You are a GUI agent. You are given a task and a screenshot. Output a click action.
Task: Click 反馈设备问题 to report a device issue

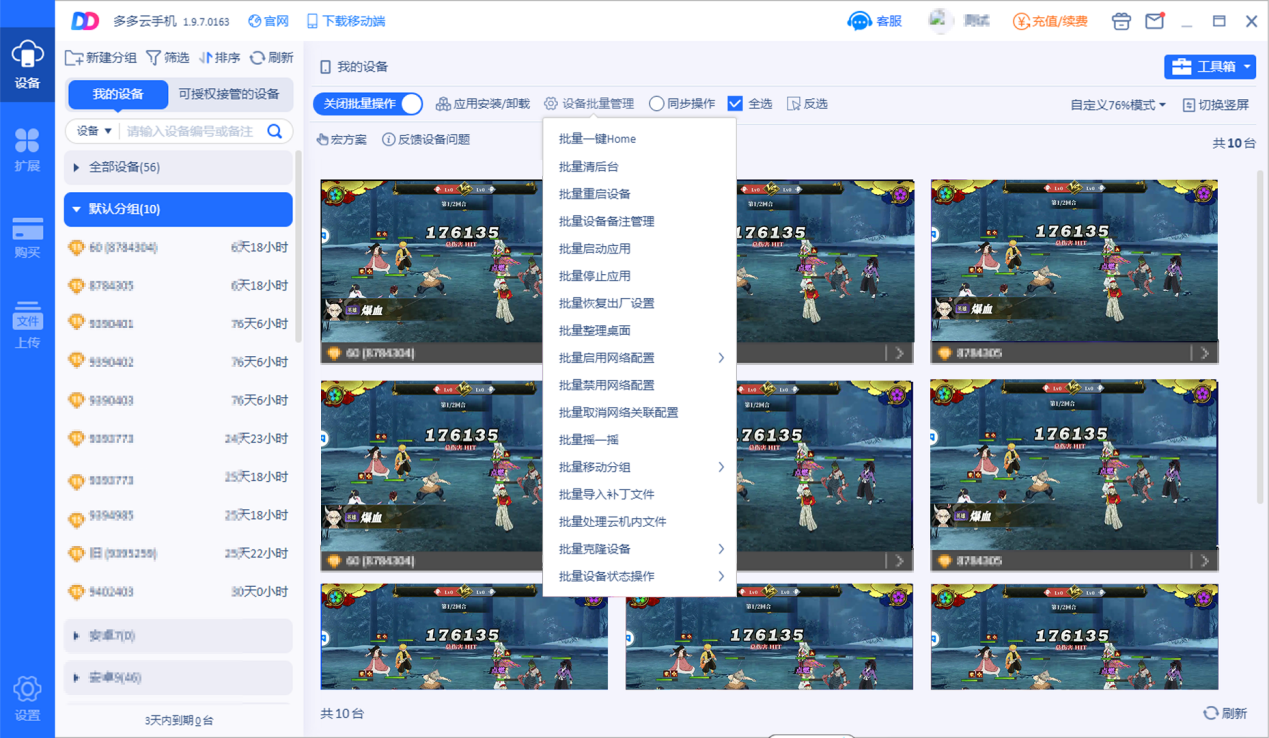click(426, 140)
